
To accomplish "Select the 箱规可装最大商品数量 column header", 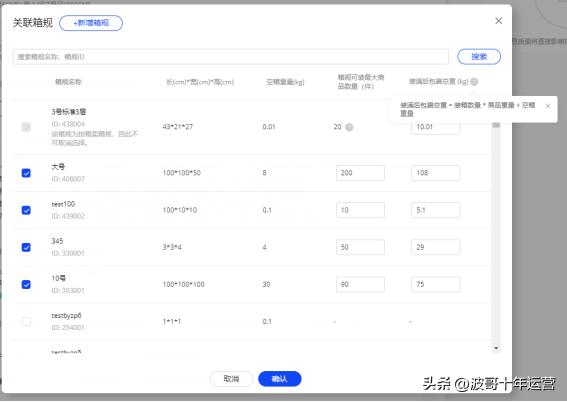I will (361, 82).
